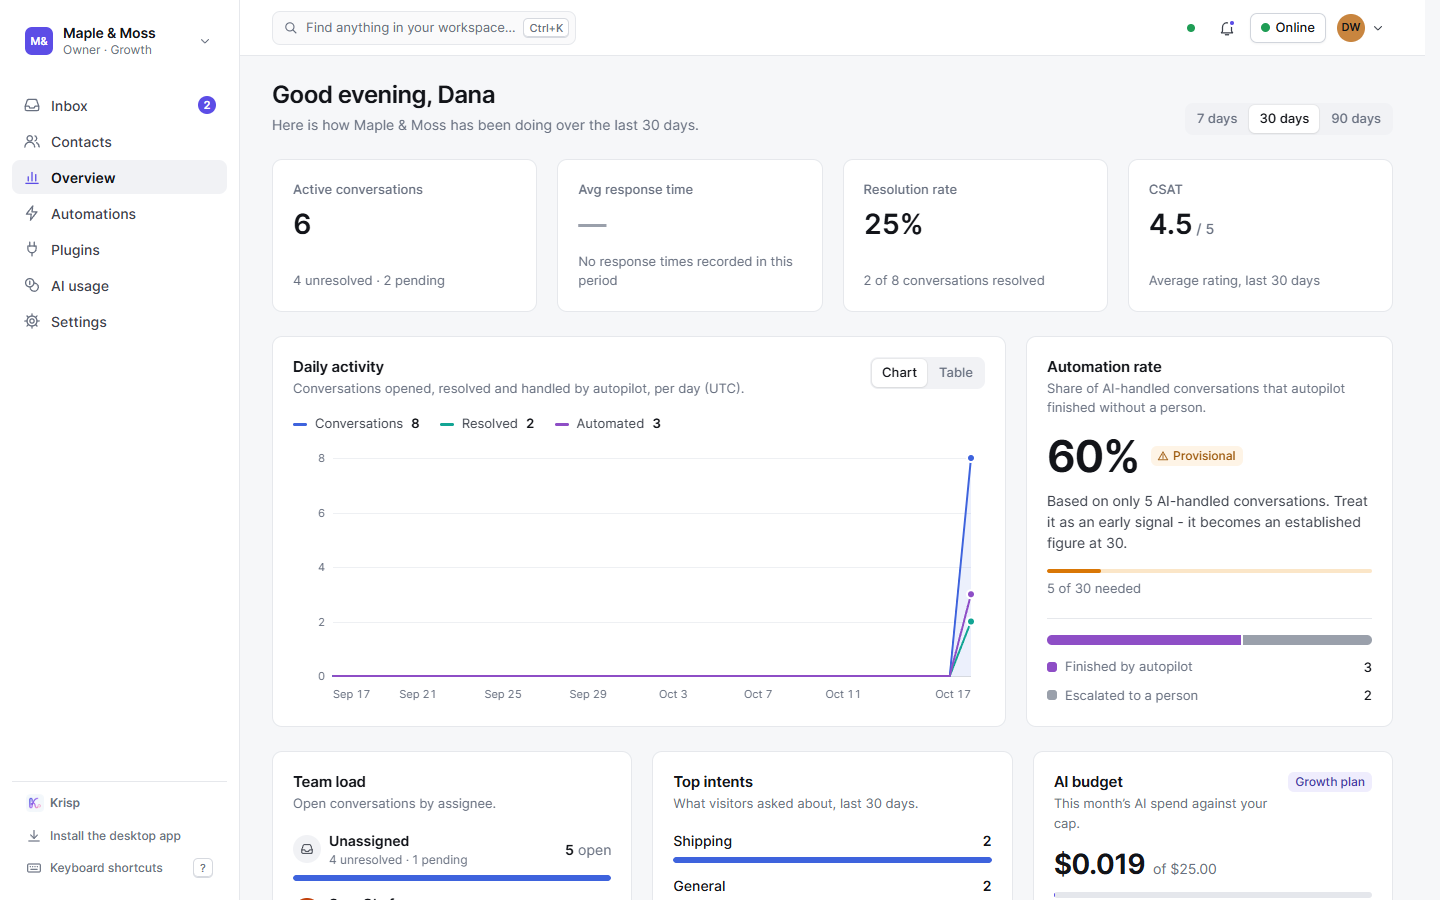The height and width of the screenshot is (900, 1440).
Task: Go to Contacts page
Action: (119, 141)
